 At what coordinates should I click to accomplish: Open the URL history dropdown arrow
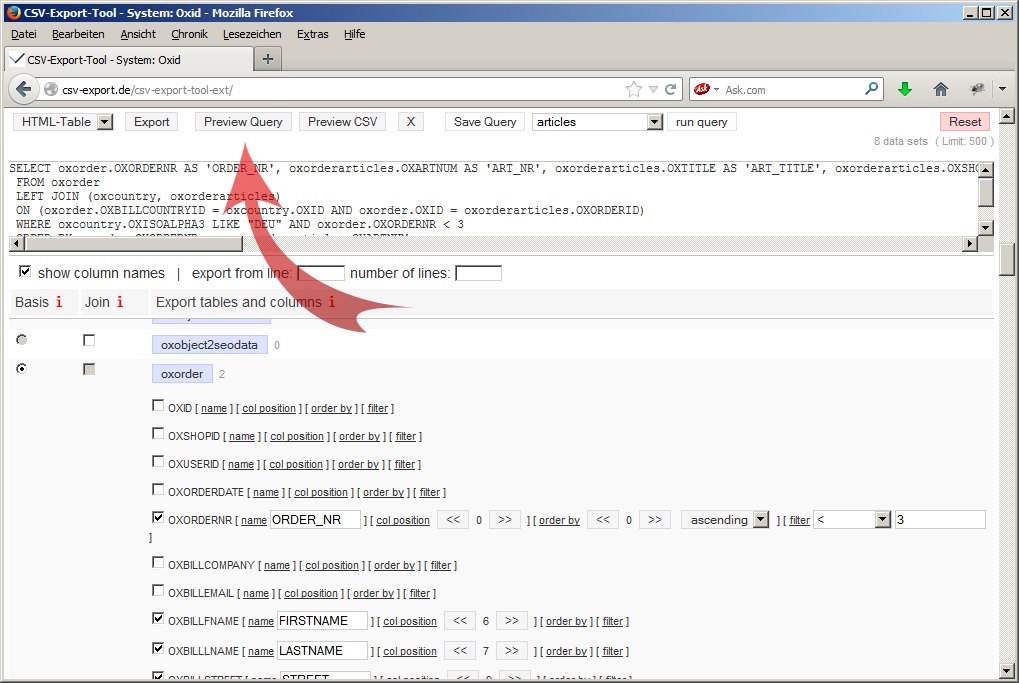coord(653,90)
